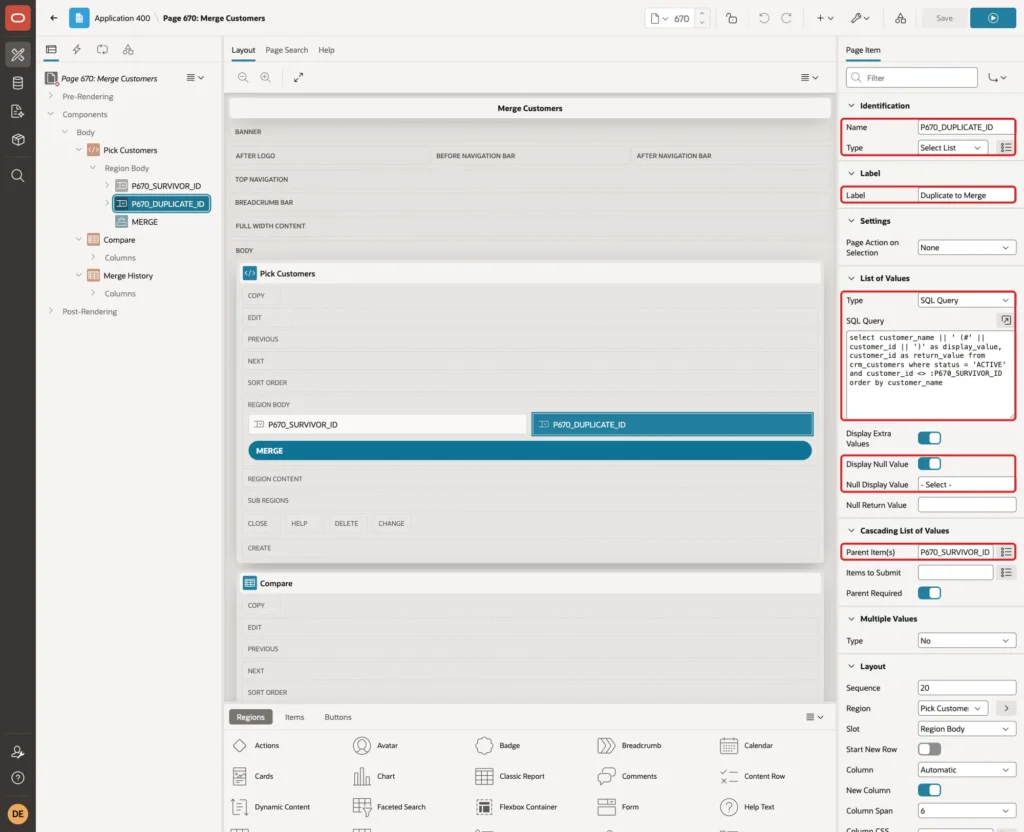Expand layout to full screen
The height and width of the screenshot is (832, 1024).
pyautogui.click(x=298, y=77)
